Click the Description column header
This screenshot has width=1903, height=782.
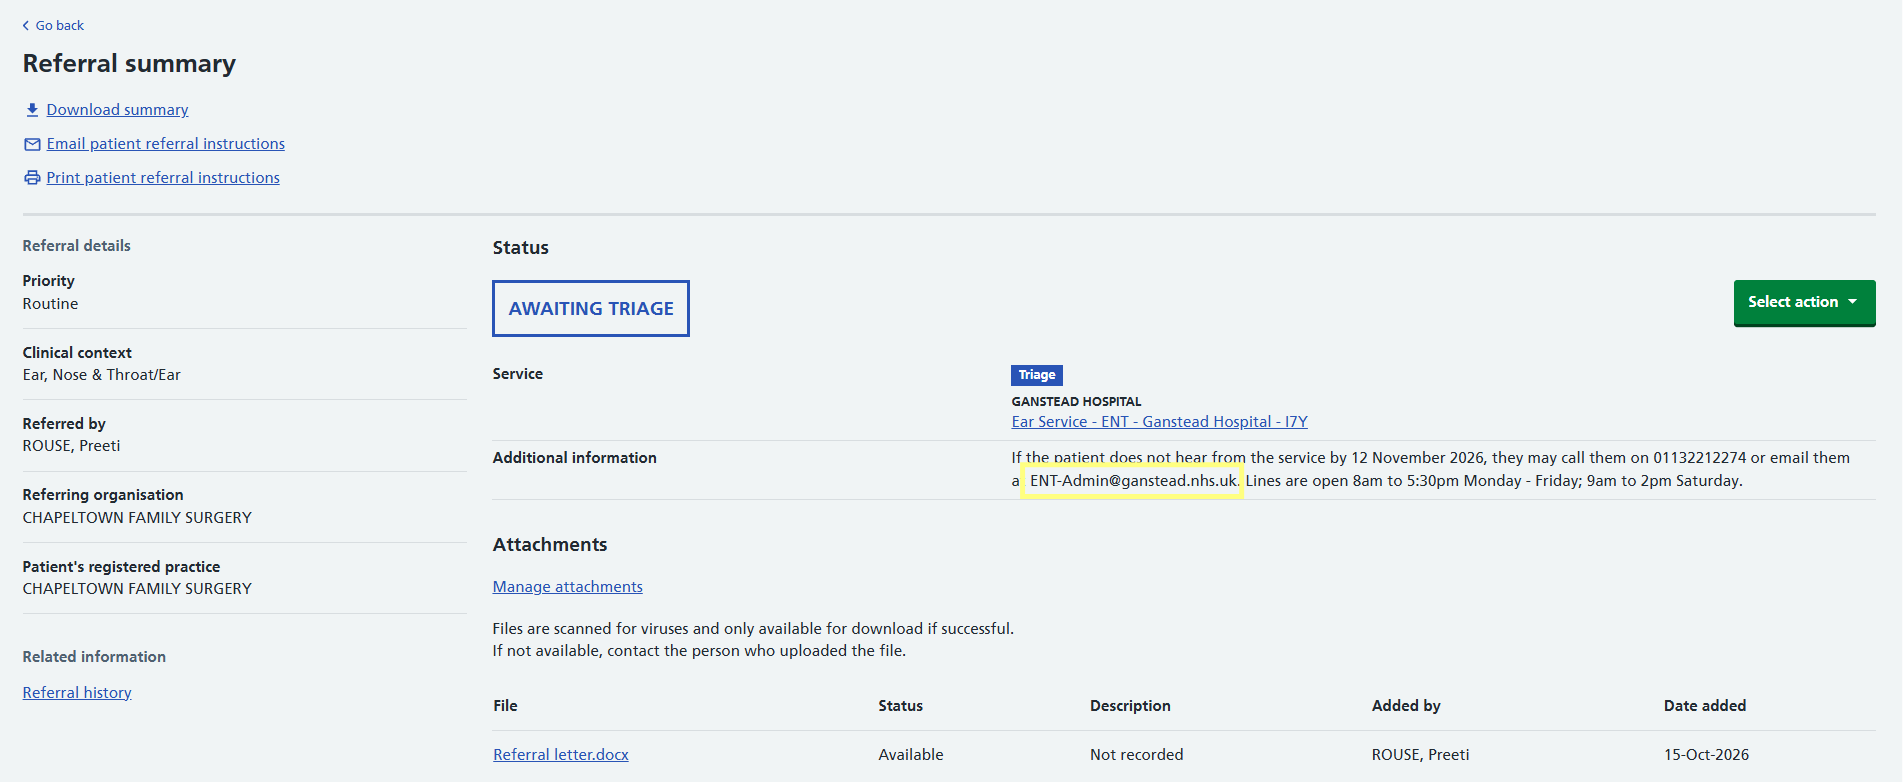pyautogui.click(x=1130, y=706)
